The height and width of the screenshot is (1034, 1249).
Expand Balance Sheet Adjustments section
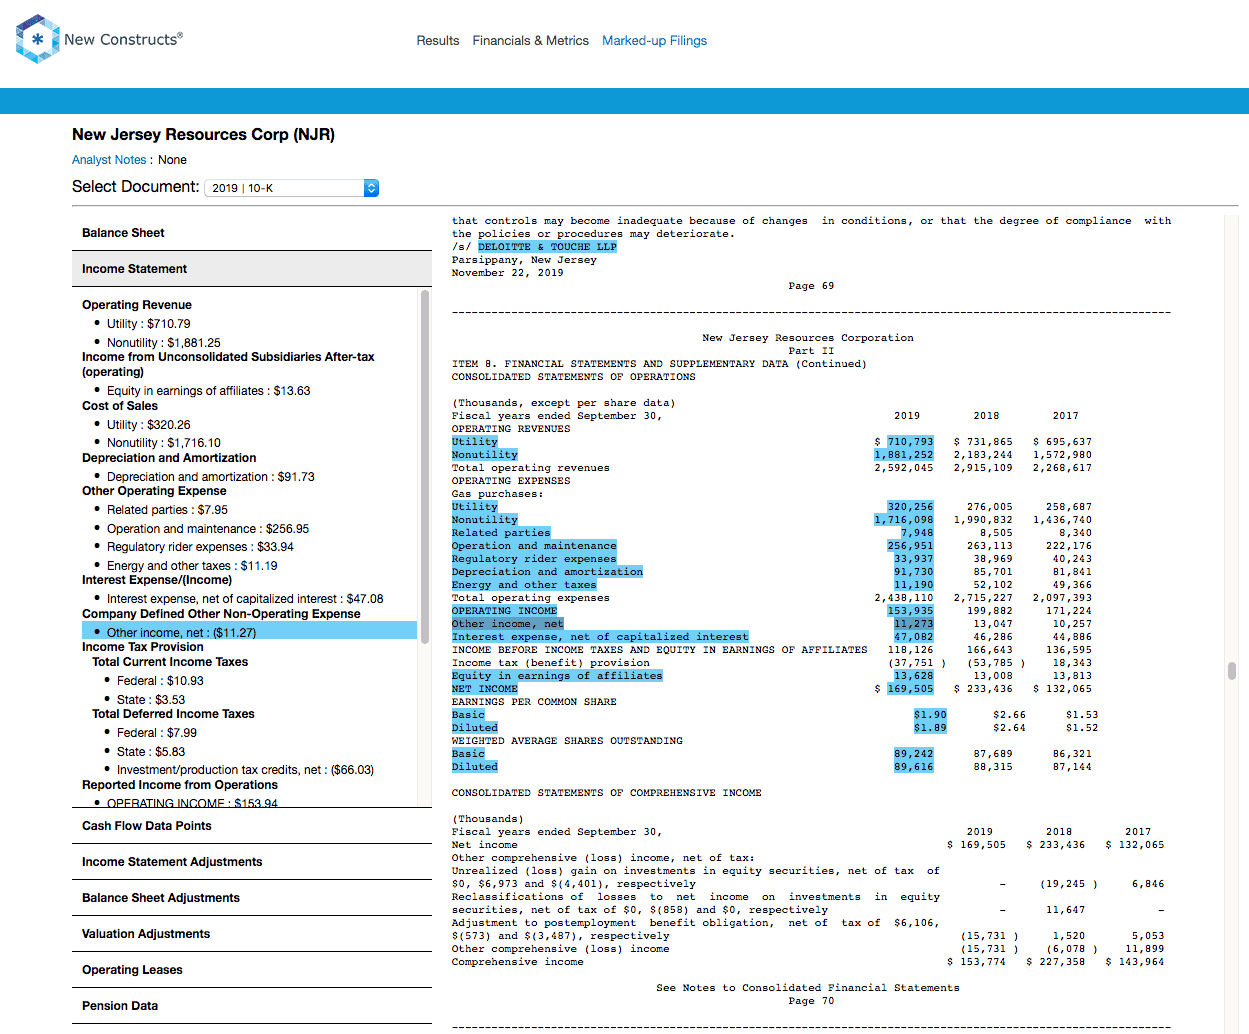252,898
